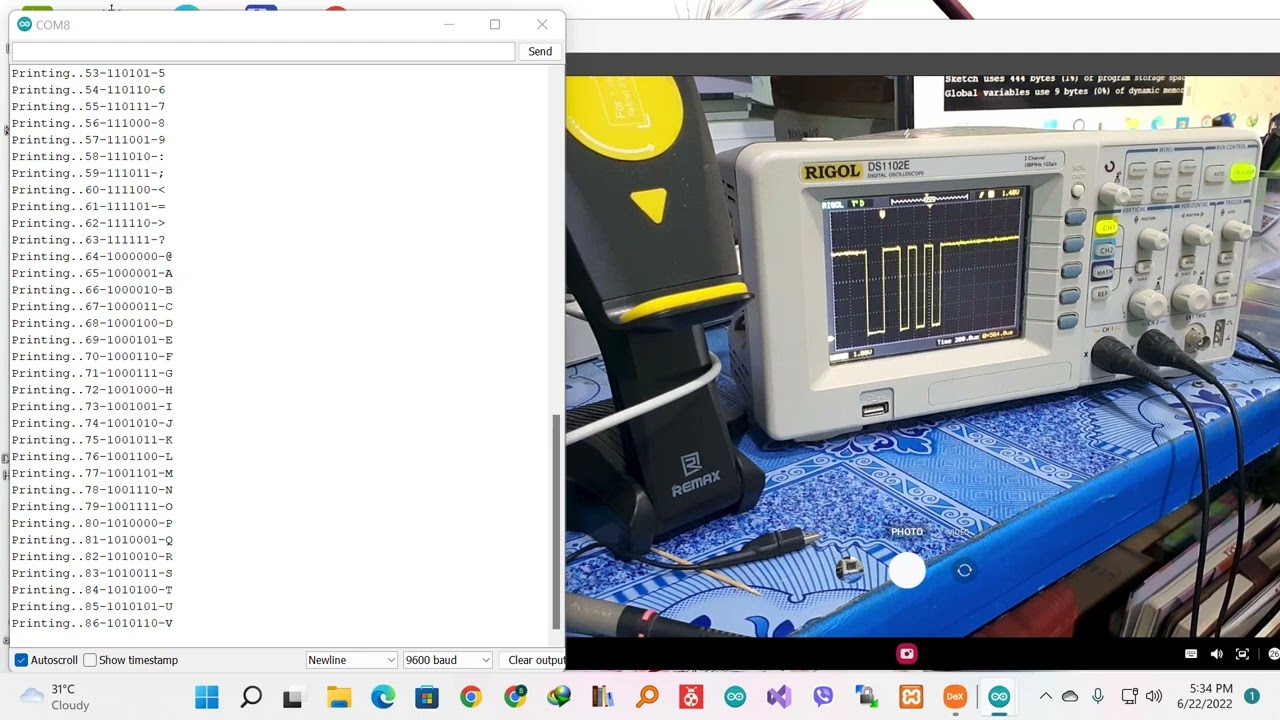Click the screen capture icon in phone bar
Viewport: 1280px width, 720px height.
(x=1242, y=654)
